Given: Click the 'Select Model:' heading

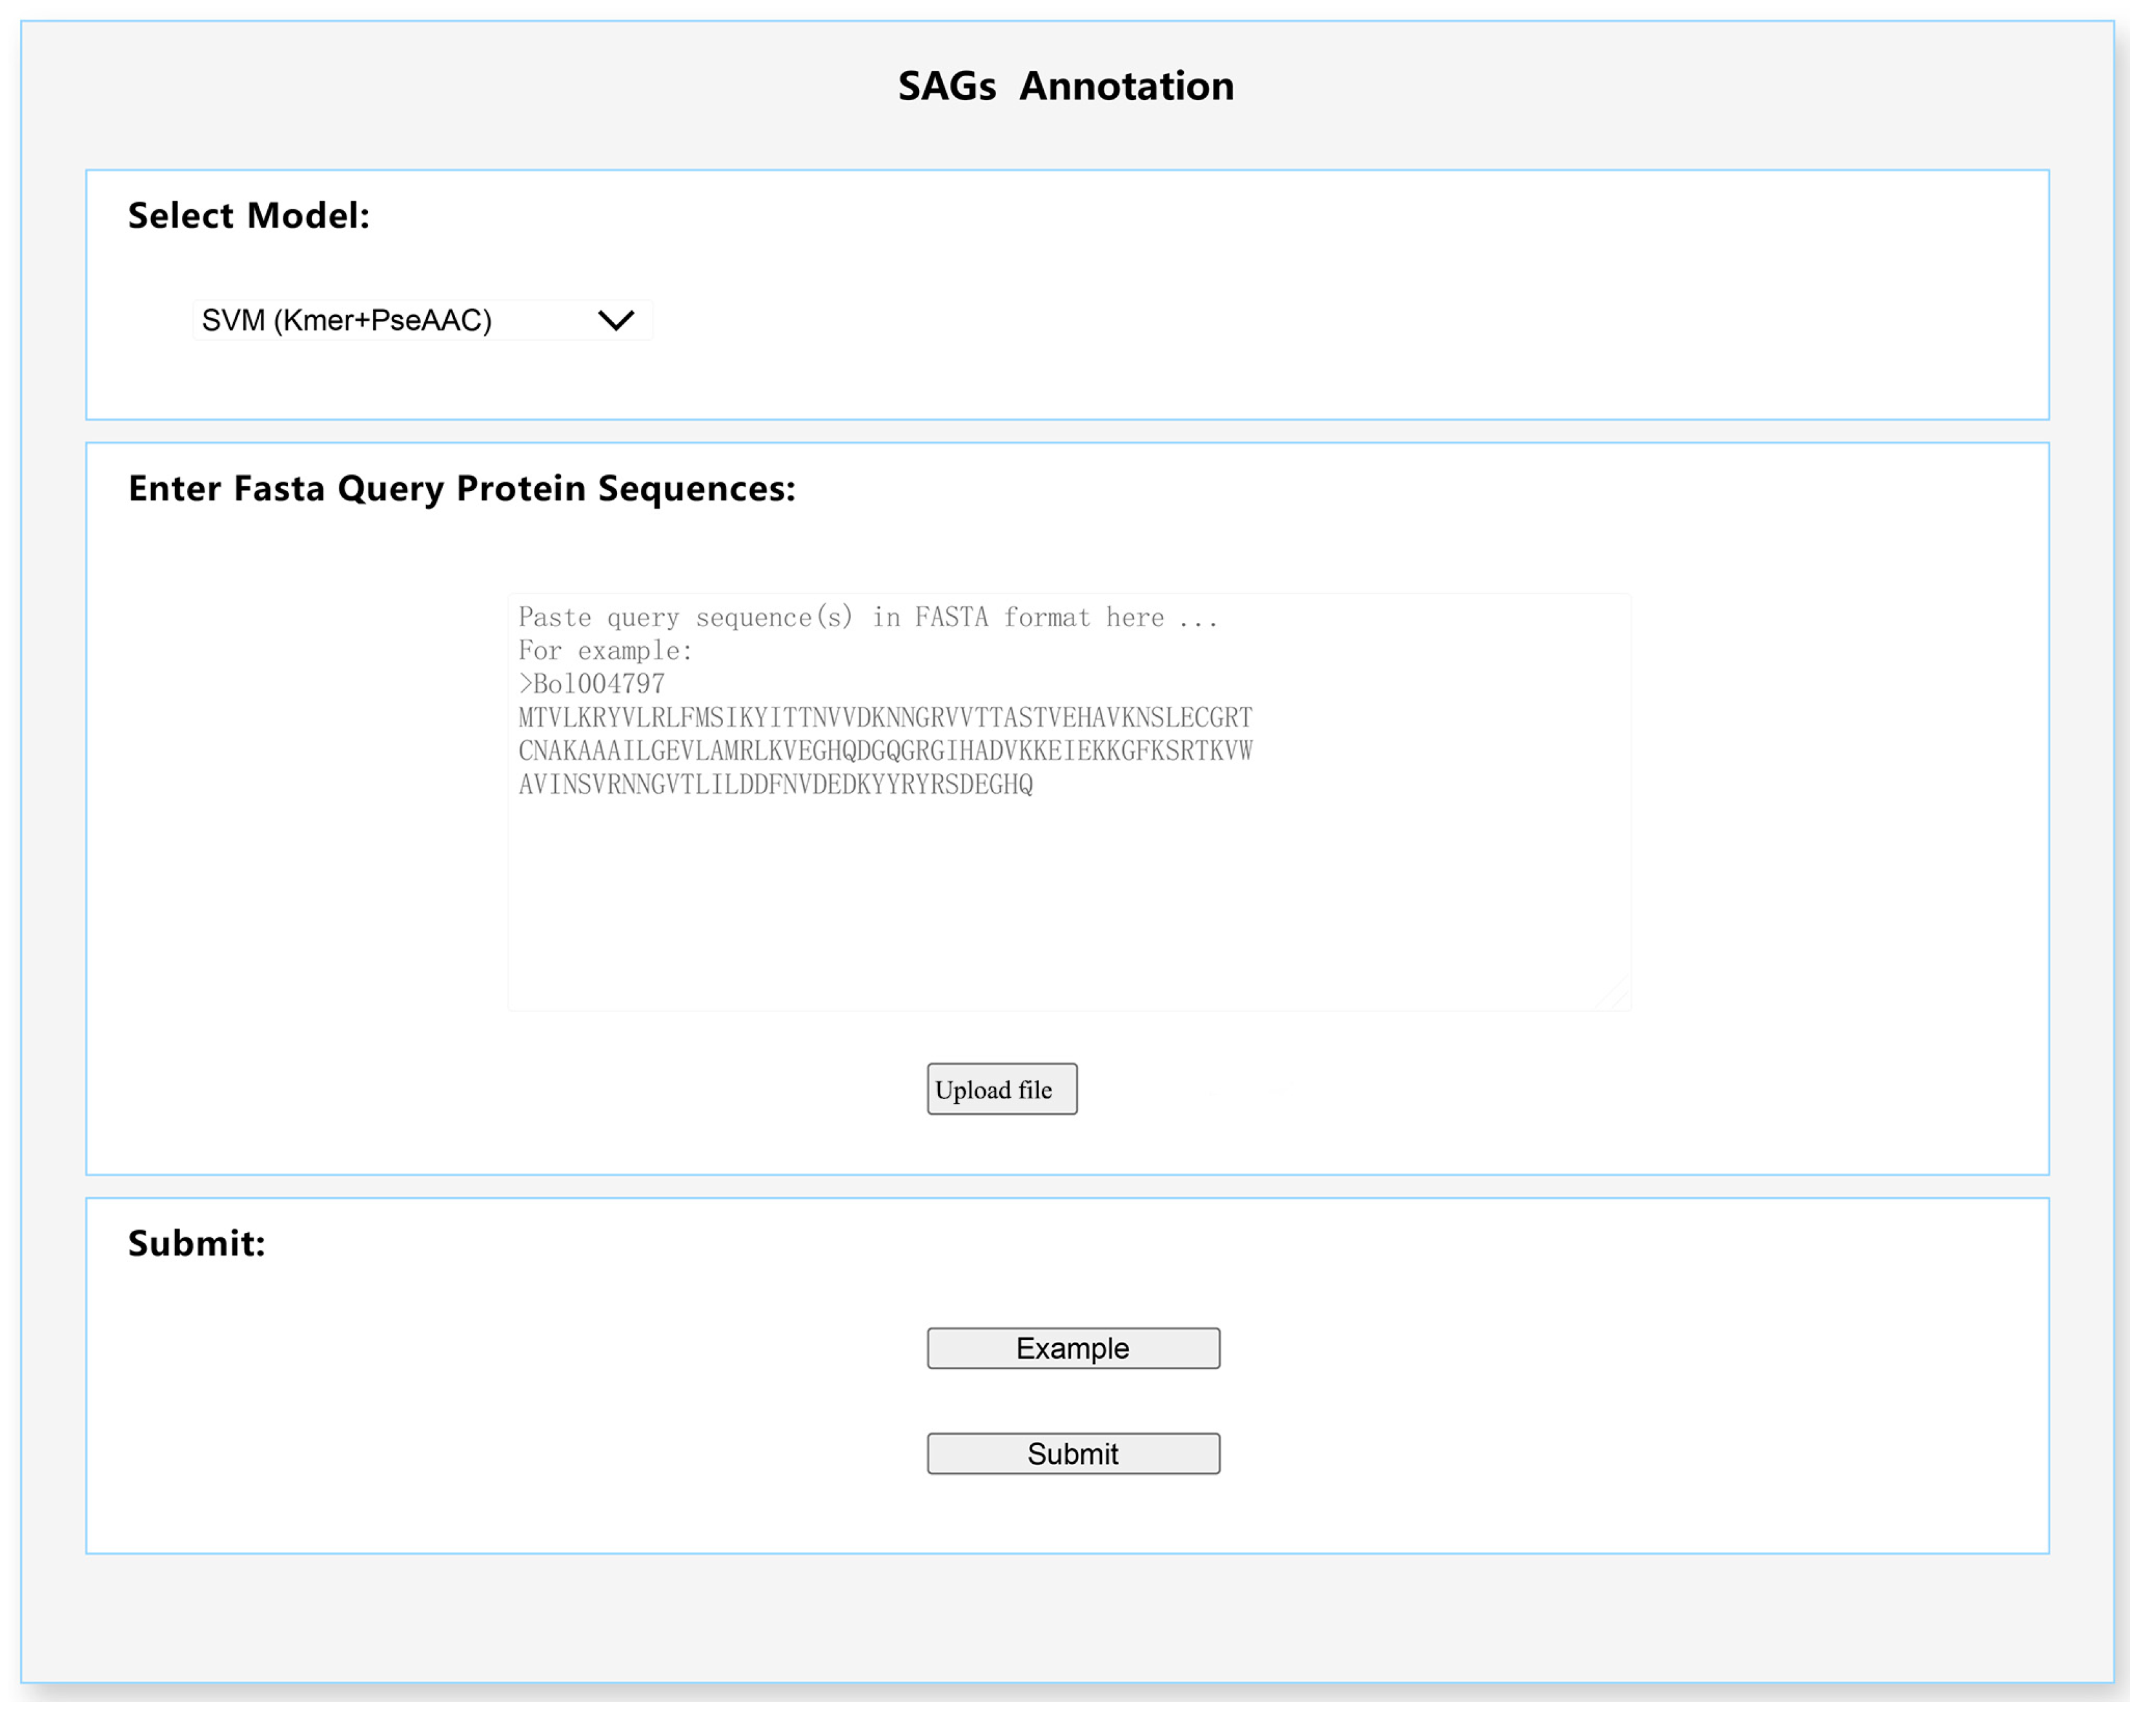Looking at the screenshot, I should pos(248,216).
